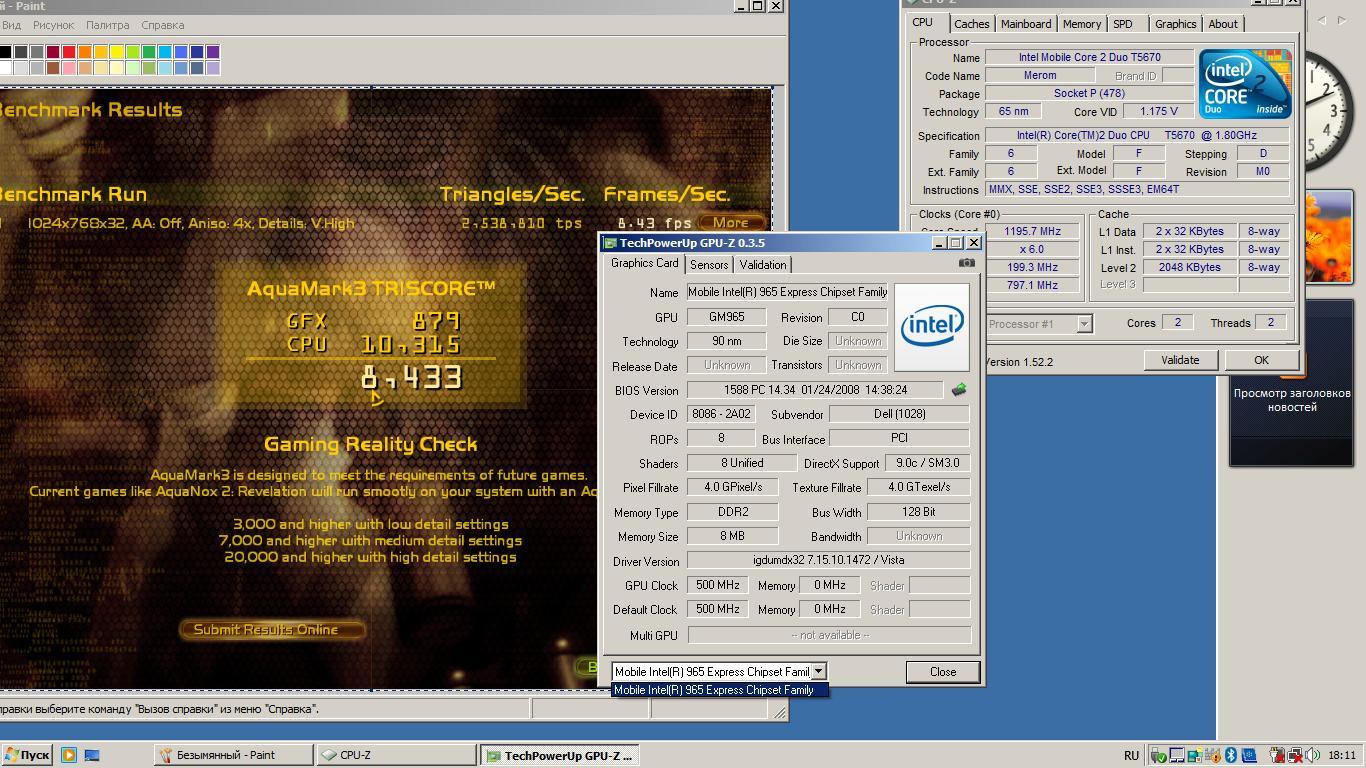The width and height of the screenshot is (1366, 768).
Task: Click the power plug tray icon
Action: [x=1277, y=756]
